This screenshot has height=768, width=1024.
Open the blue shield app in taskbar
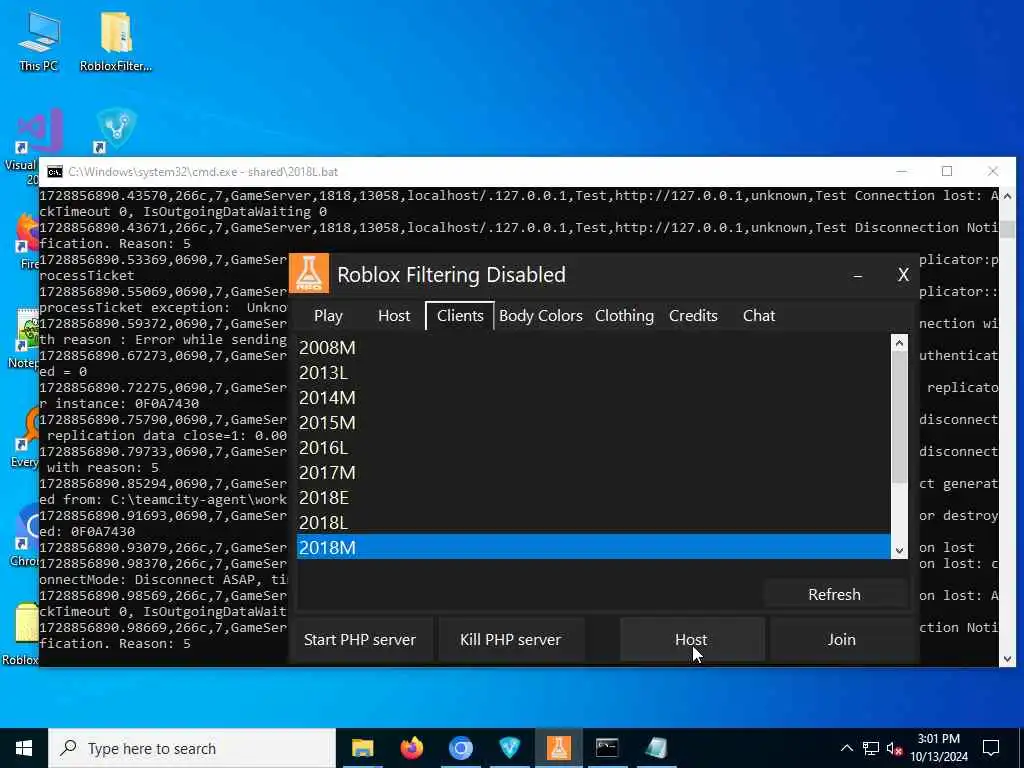point(509,748)
